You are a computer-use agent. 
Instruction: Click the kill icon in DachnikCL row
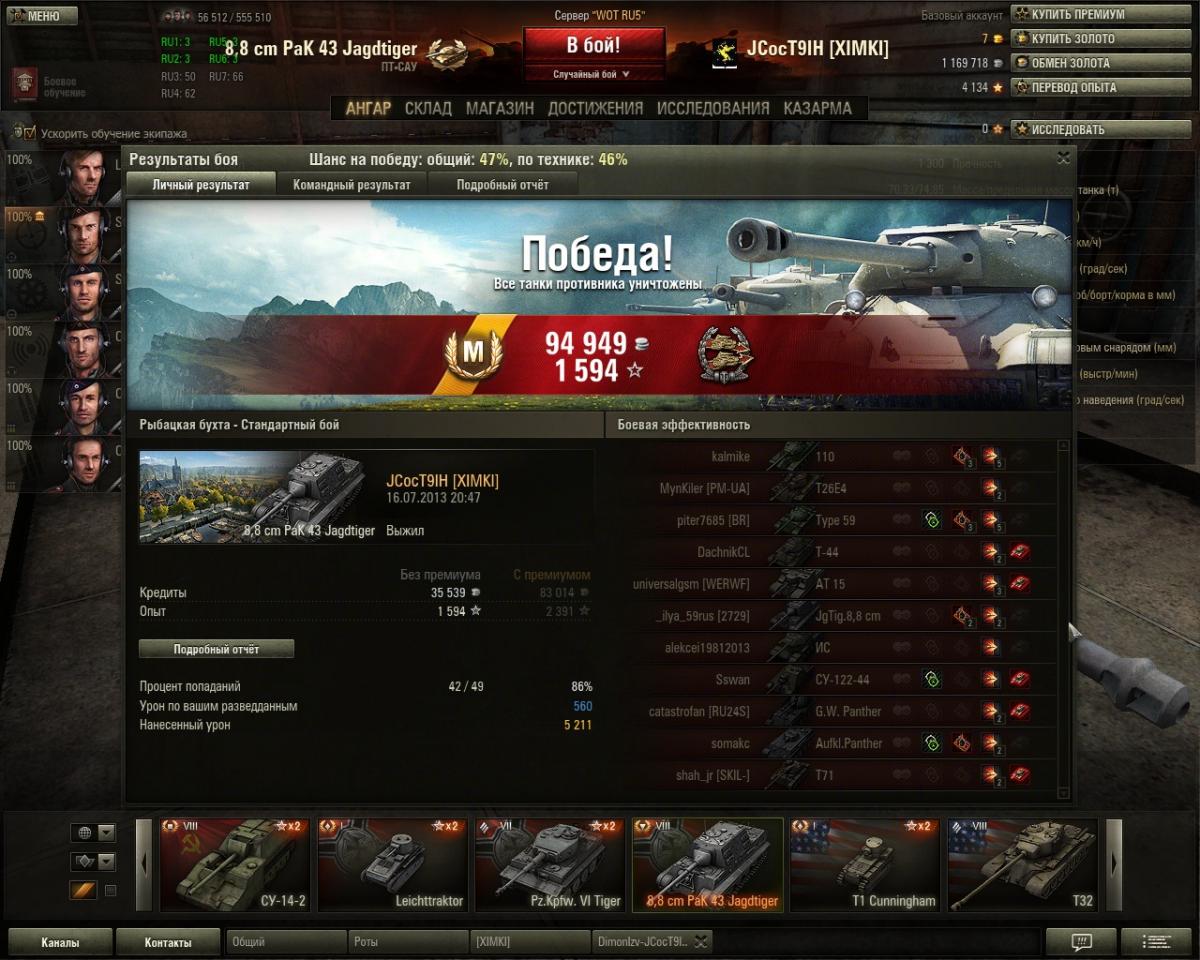1020,552
